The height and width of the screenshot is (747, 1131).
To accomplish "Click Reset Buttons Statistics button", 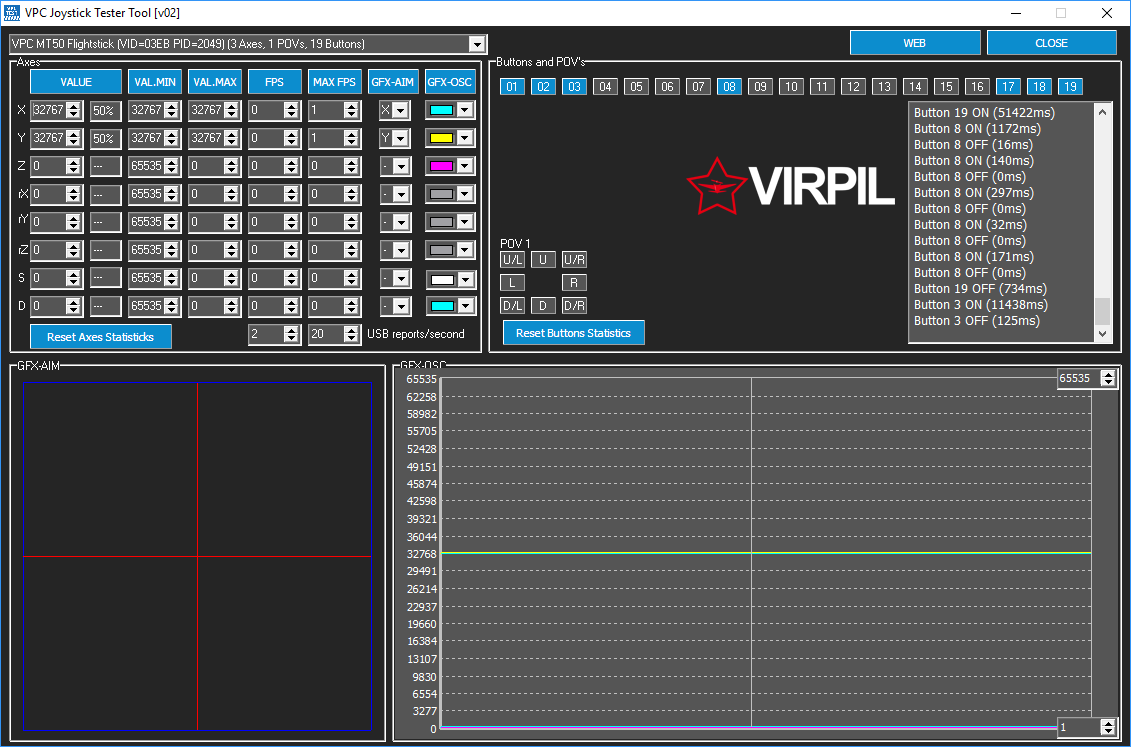I will 573,333.
